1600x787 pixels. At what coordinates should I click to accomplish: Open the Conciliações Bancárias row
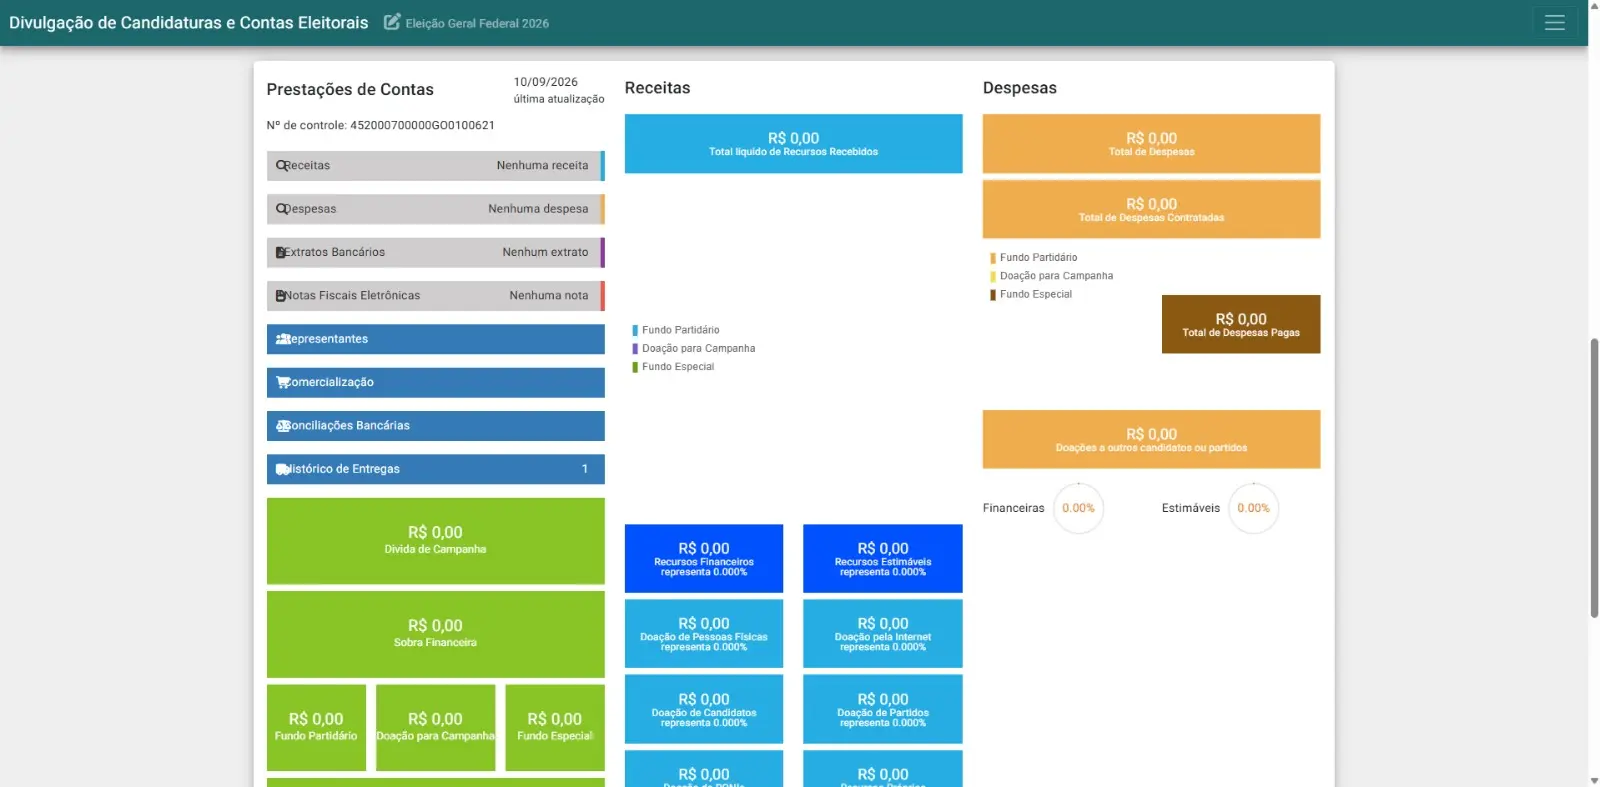[435, 426]
